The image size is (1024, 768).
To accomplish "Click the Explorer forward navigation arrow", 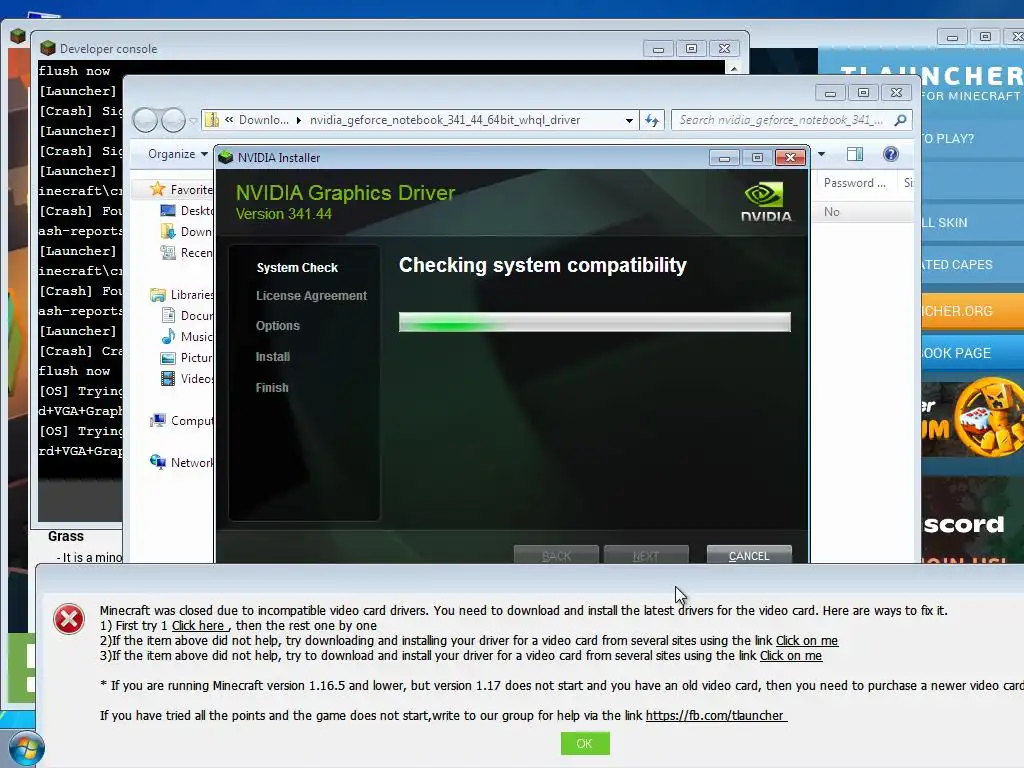I will pyautogui.click(x=173, y=120).
